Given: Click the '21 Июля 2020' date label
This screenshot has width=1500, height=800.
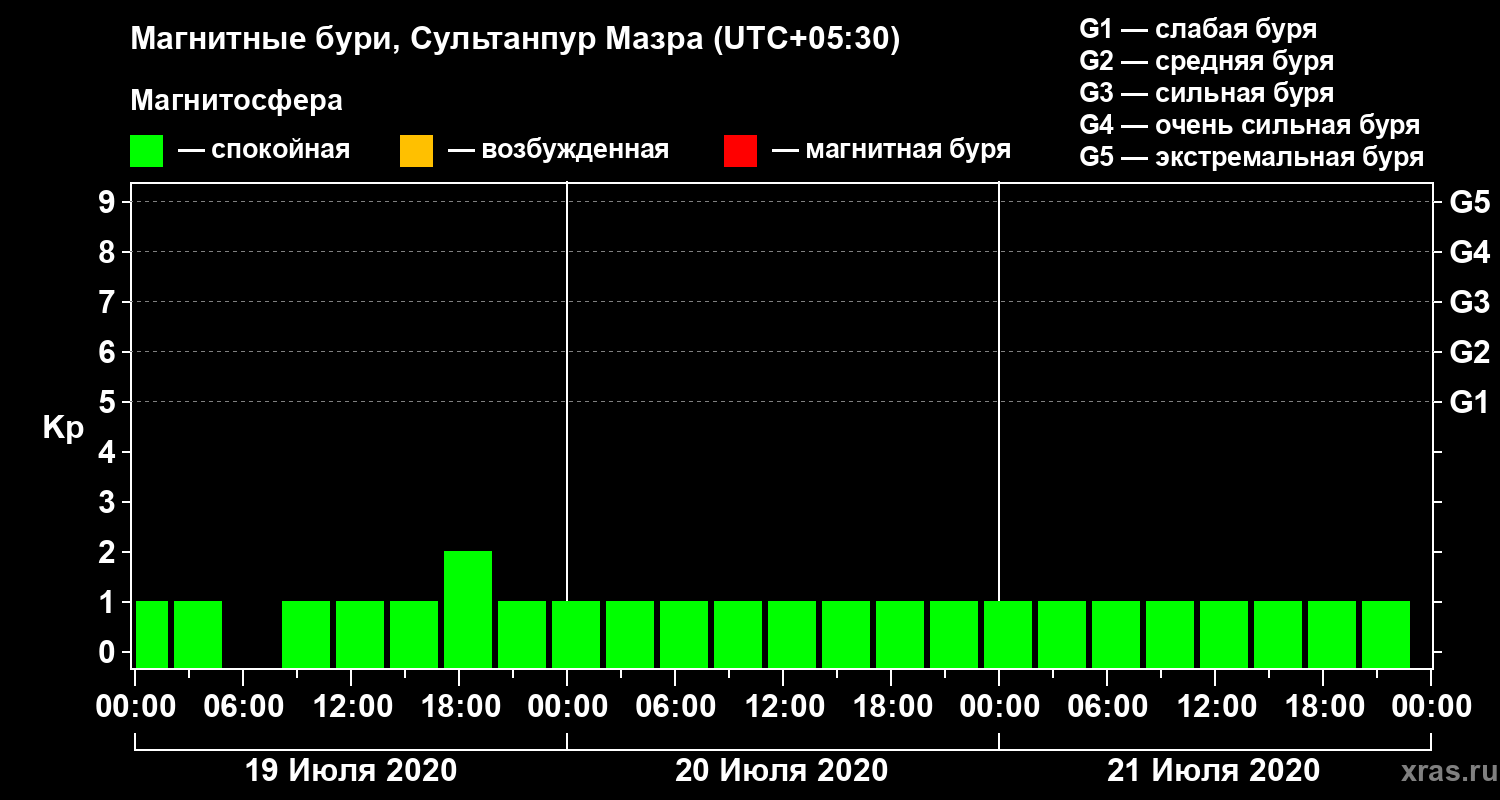Looking at the screenshot, I should coord(1213,771).
